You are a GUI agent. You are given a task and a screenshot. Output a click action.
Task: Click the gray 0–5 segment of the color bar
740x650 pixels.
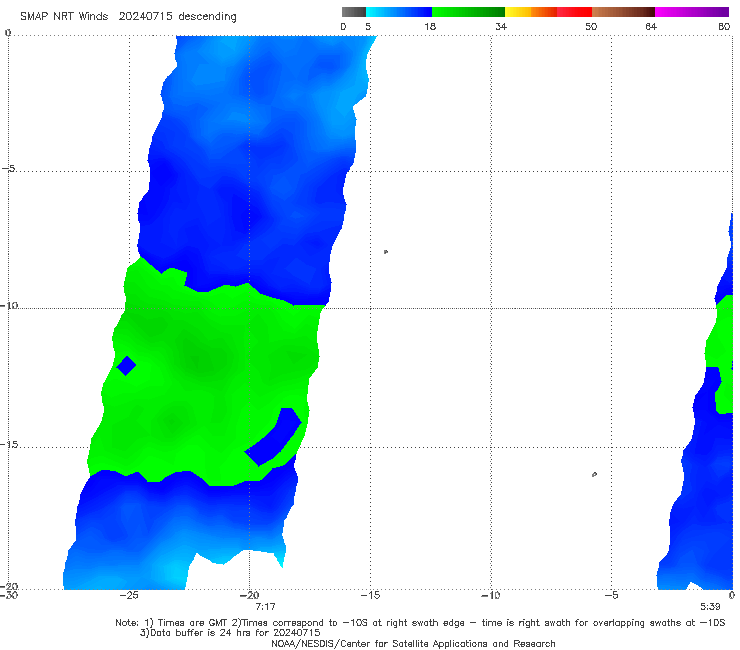(x=354, y=12)
